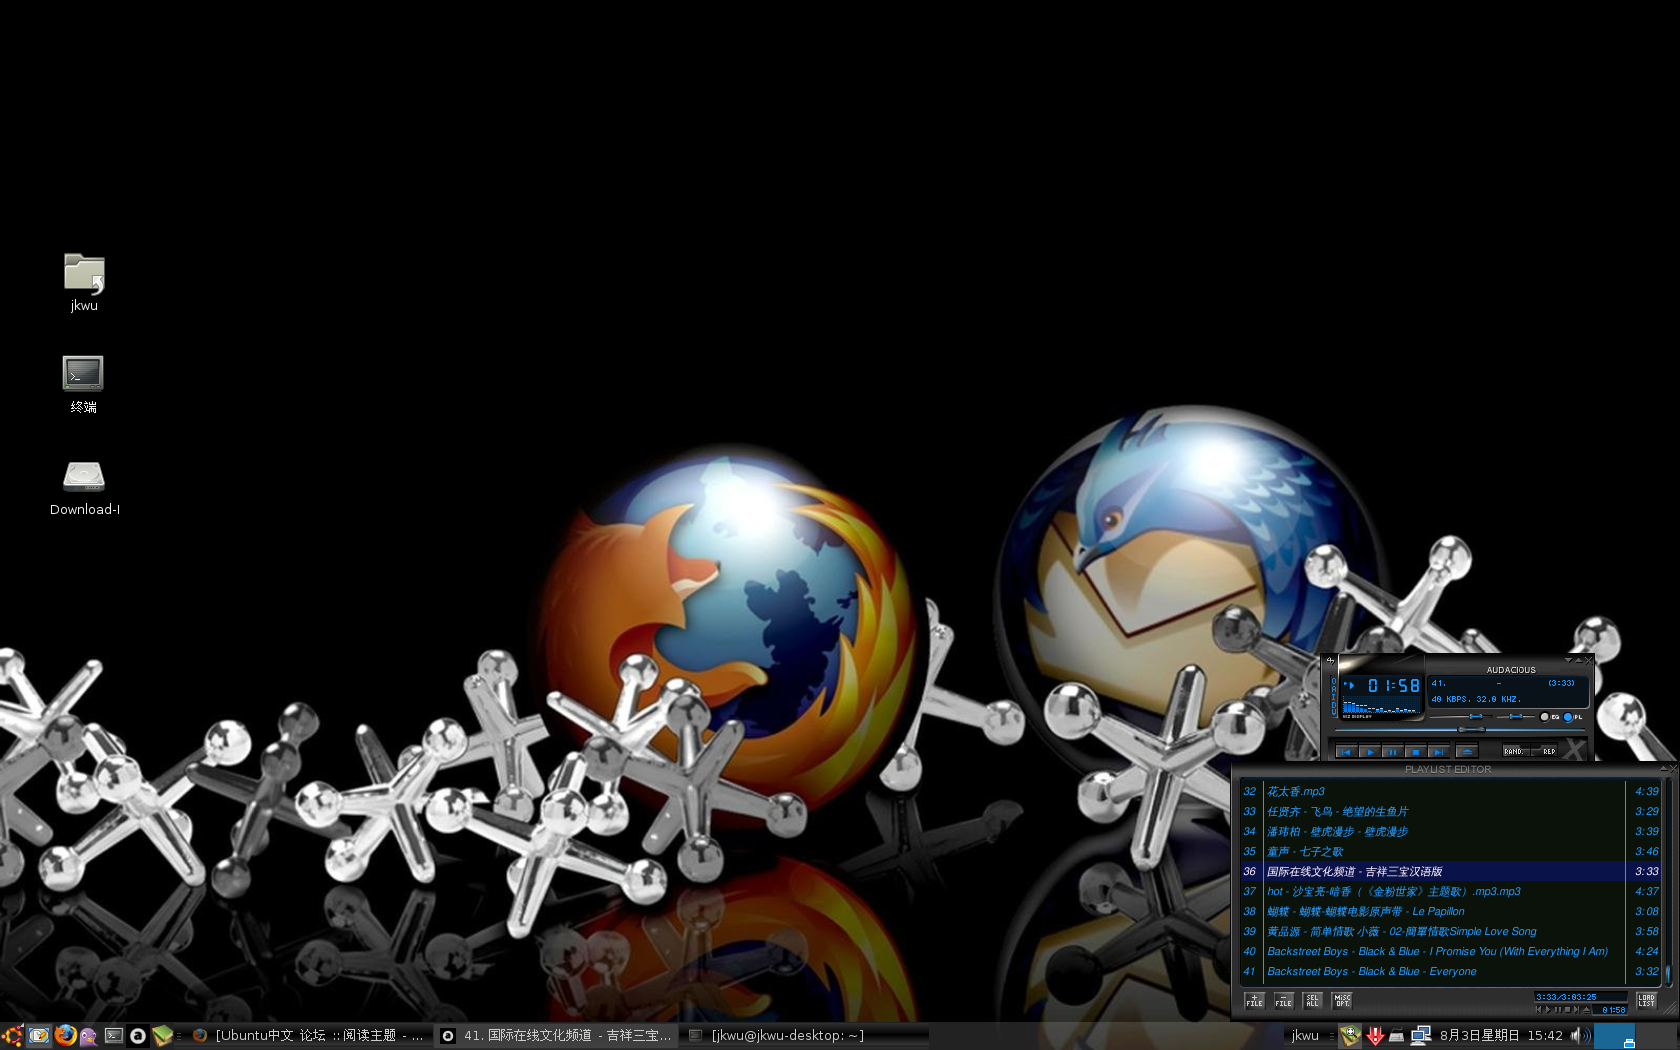This screenshot has width=1680, height=1050.
Task: Launch Pidgin messenger from the panel
Action: (89, 1036)
